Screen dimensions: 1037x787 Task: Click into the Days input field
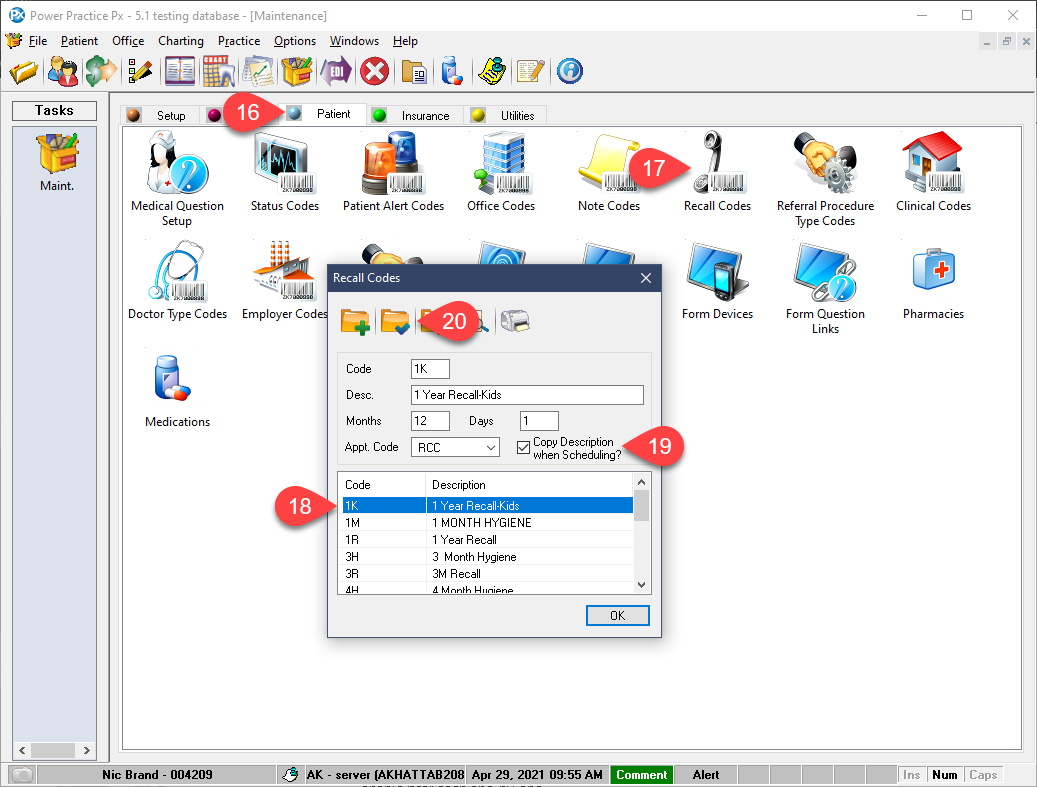coord(539,421)
